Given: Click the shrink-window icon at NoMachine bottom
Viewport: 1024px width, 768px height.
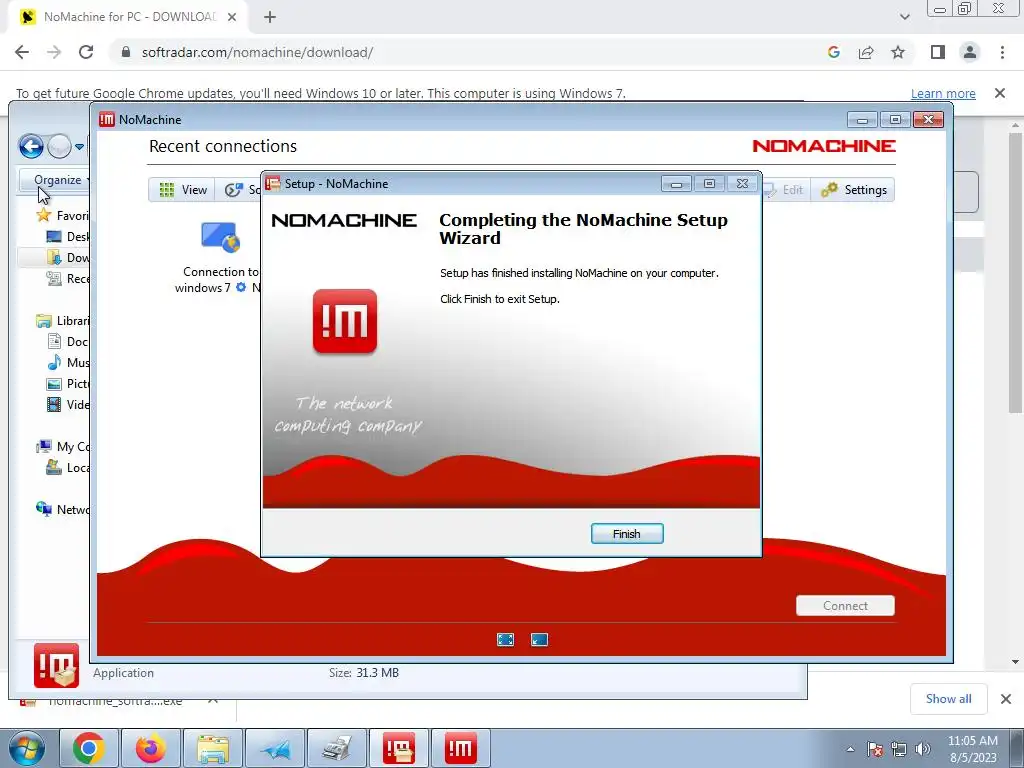Looking at the screenshot, I should [x=539, y=639].
